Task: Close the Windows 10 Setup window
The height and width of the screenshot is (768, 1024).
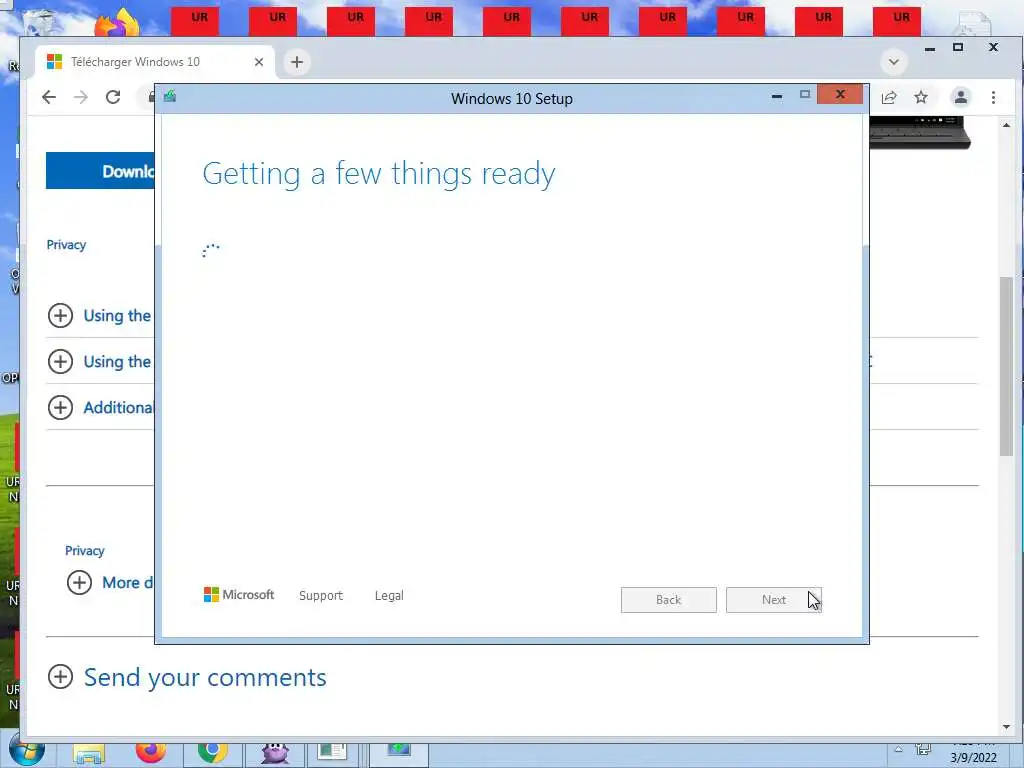Action: [x=840, y=95]
